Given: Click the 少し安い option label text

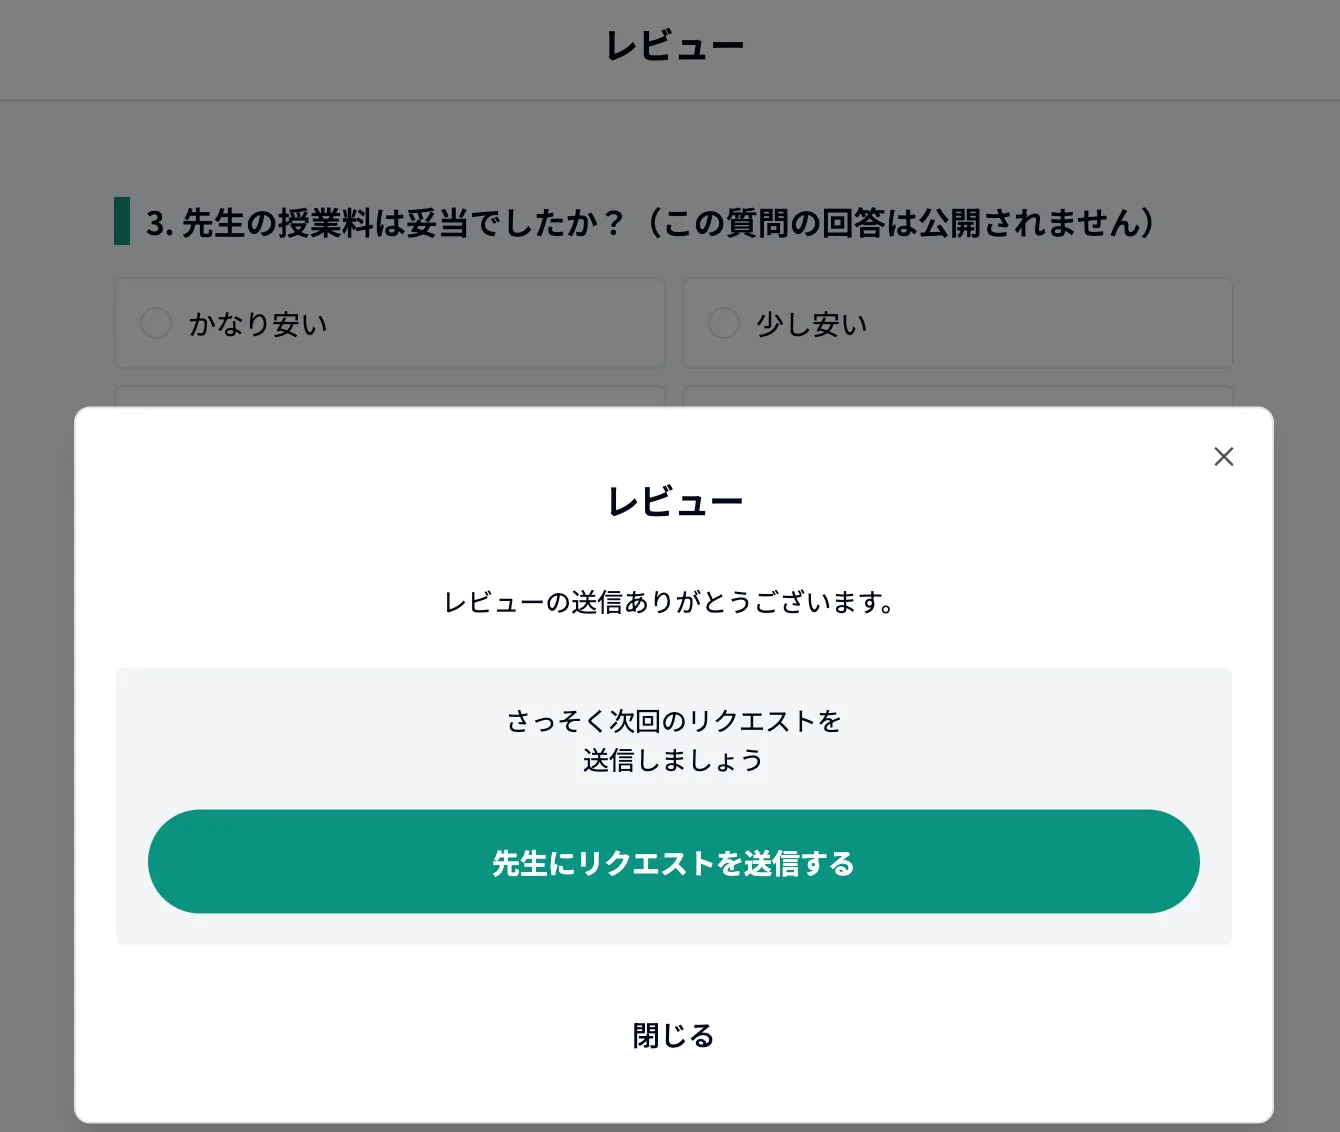Looking at the screenshot, I should [811, 324].
